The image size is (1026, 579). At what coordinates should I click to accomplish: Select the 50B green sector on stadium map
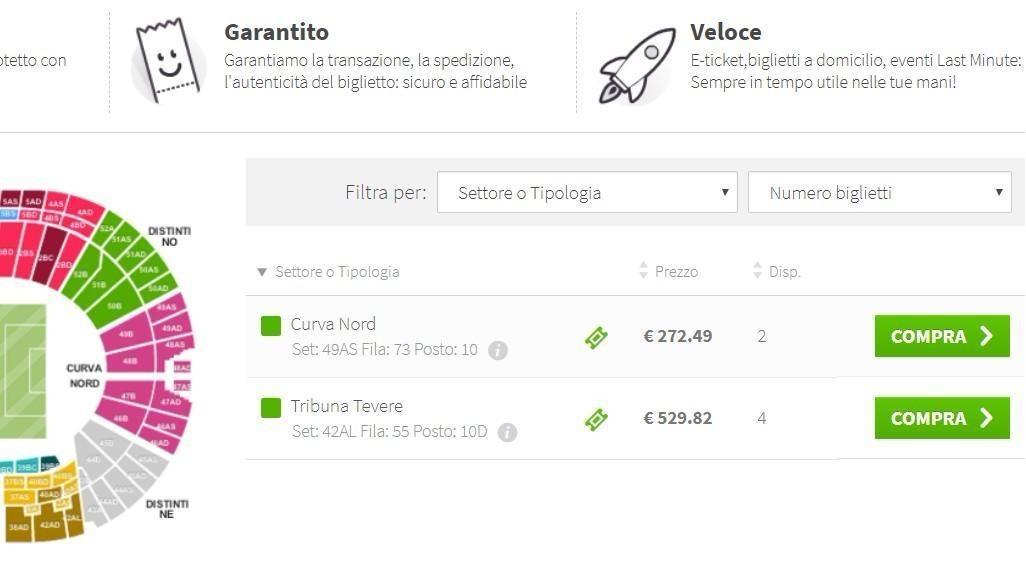pos(115,306)
